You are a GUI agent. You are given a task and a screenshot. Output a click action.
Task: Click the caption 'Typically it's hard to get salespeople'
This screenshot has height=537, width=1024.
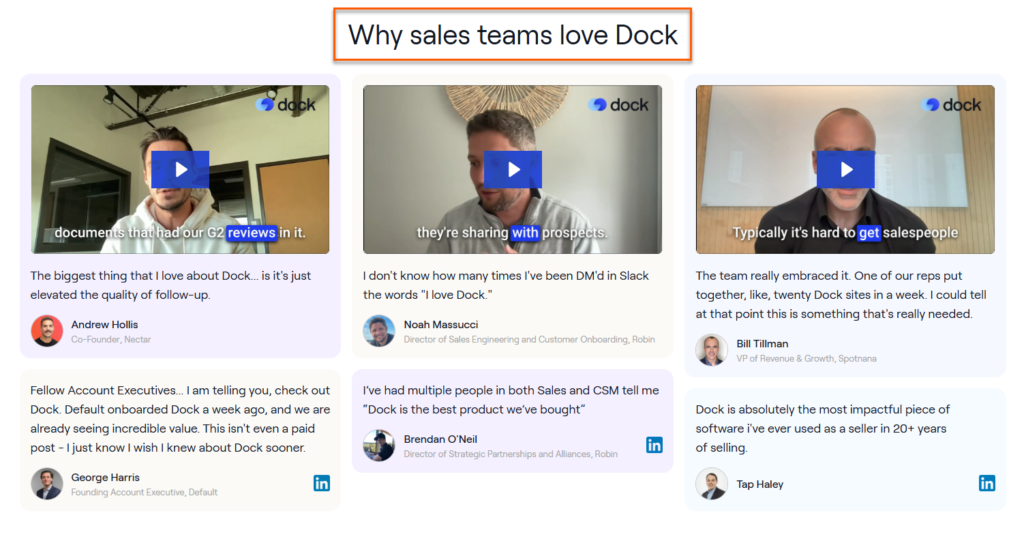845,233
